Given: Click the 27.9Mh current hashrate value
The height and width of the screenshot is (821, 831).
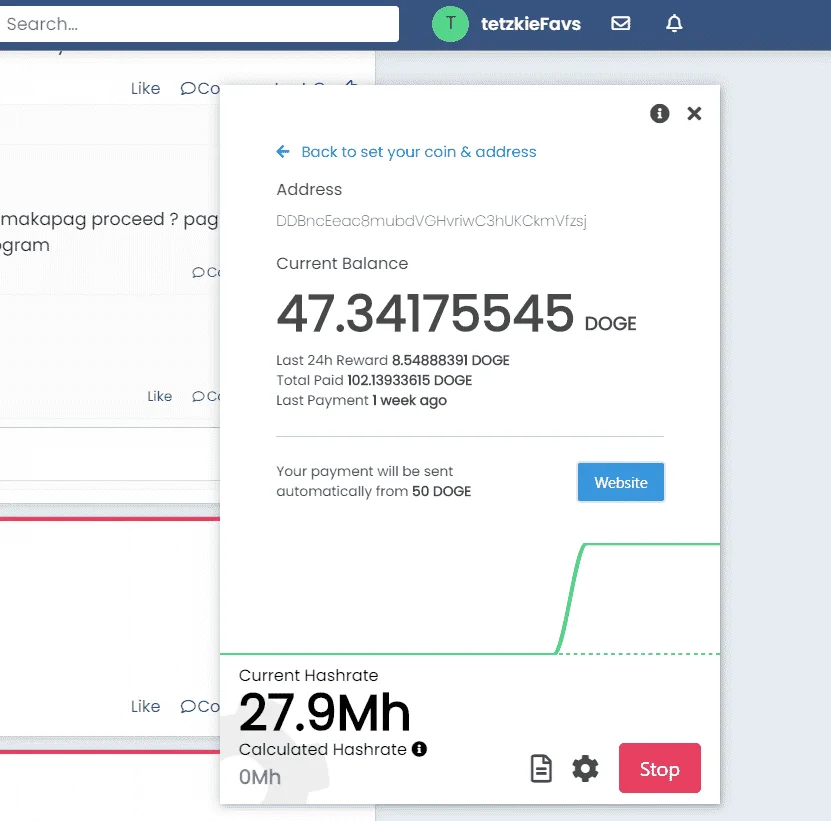Looking at the screenshot, I should pyautogui.click(x=324, y=712).
